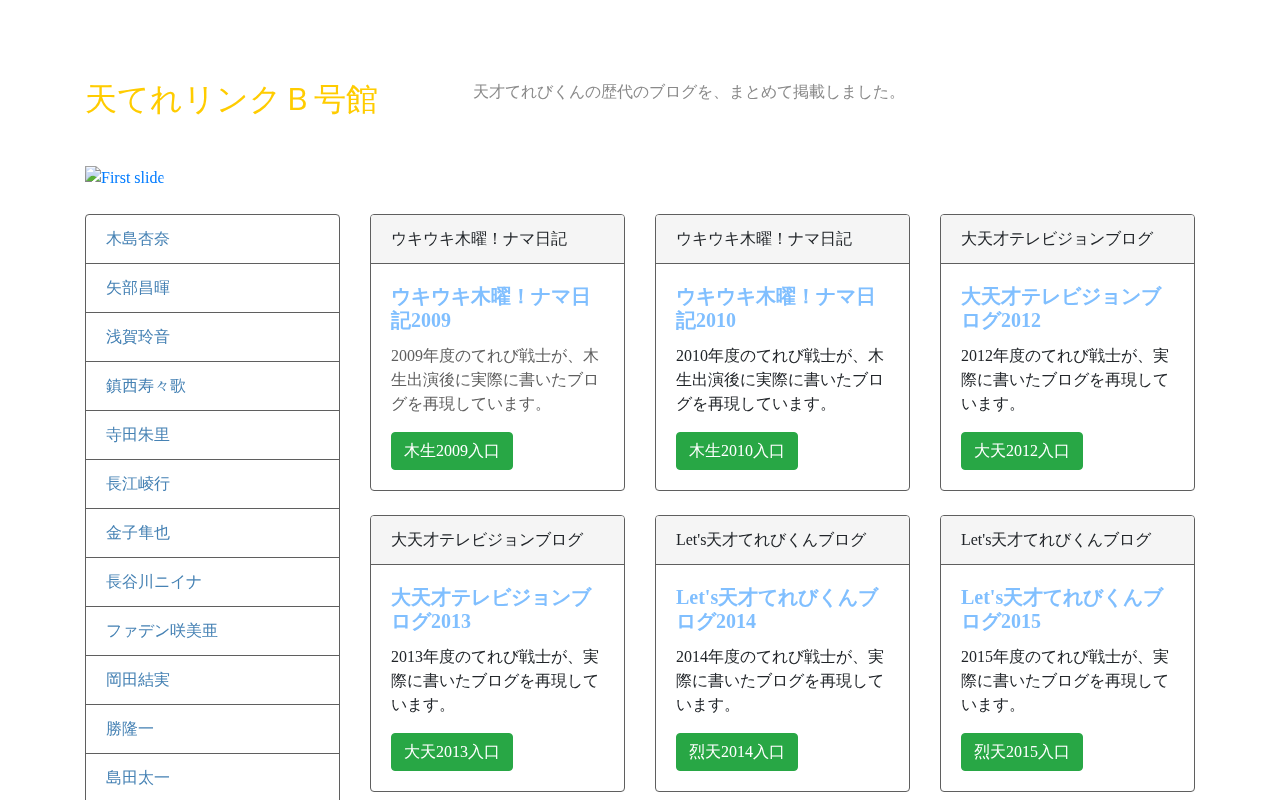1280x800 pixels.
Task: Open the 大天2012入口 button
Action: point(1022,451)
